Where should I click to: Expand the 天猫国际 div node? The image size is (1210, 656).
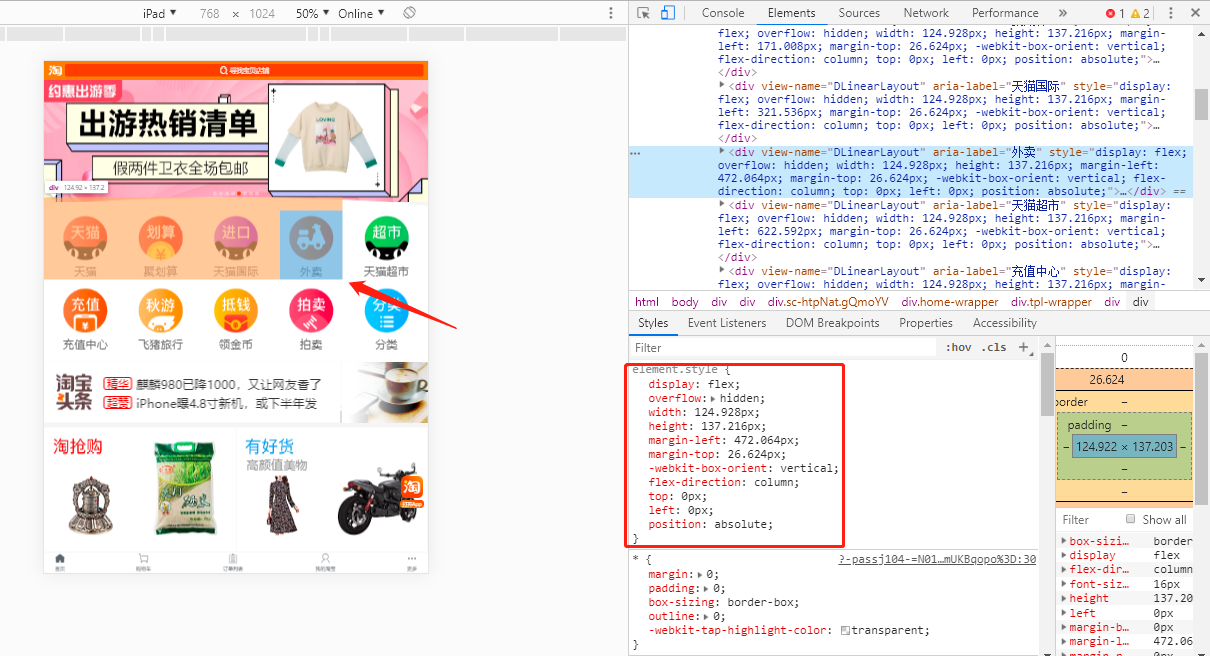(723, 86)
